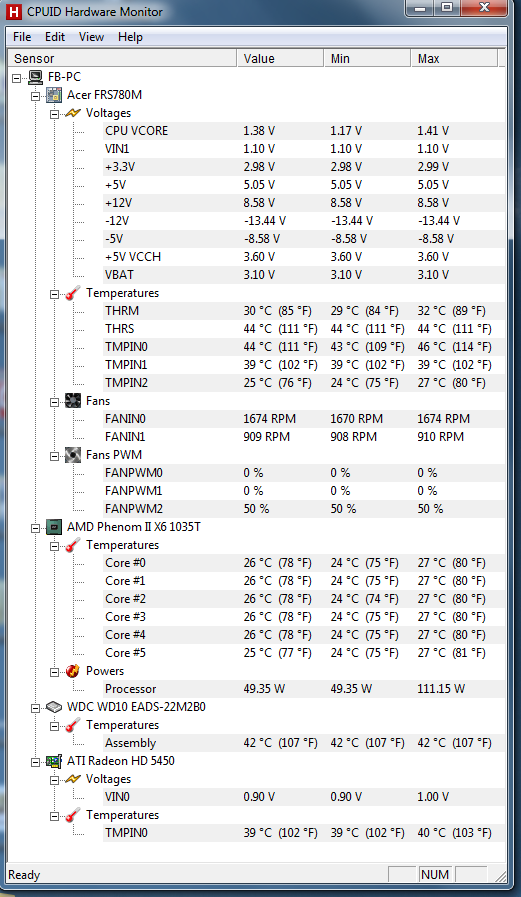Select the VIN1 voltage row
Image resolution: width=521 pixels, height=897 pixels.
(x=304, y=149)
